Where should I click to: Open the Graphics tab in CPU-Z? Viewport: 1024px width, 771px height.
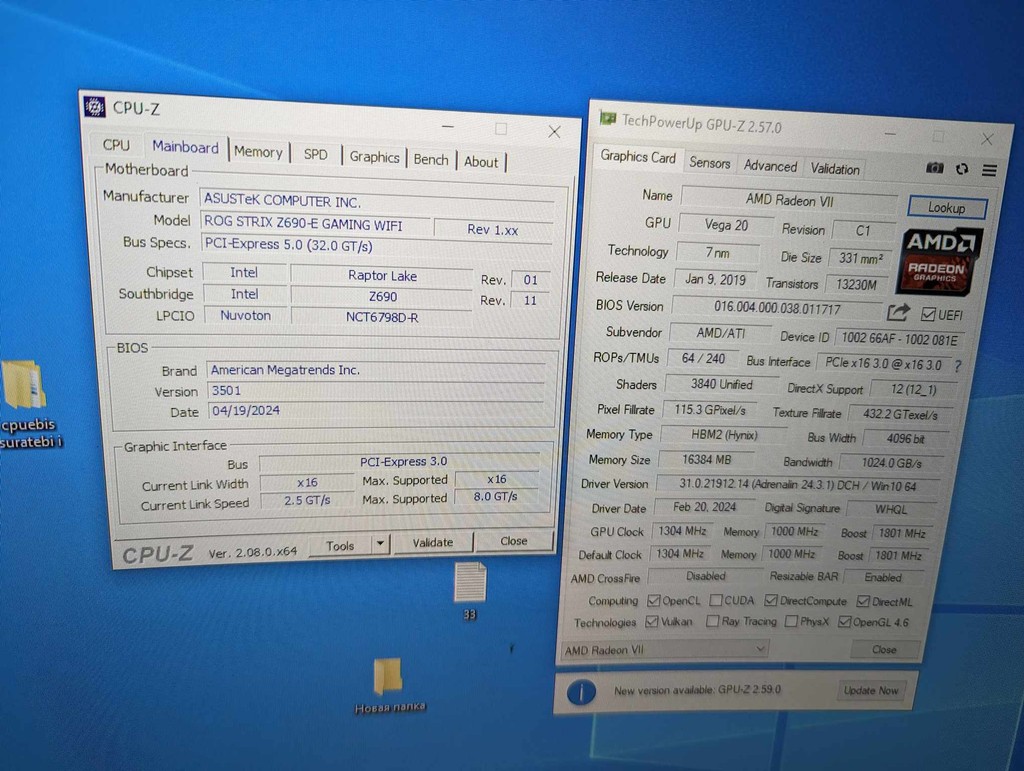[x=374, y=157]
